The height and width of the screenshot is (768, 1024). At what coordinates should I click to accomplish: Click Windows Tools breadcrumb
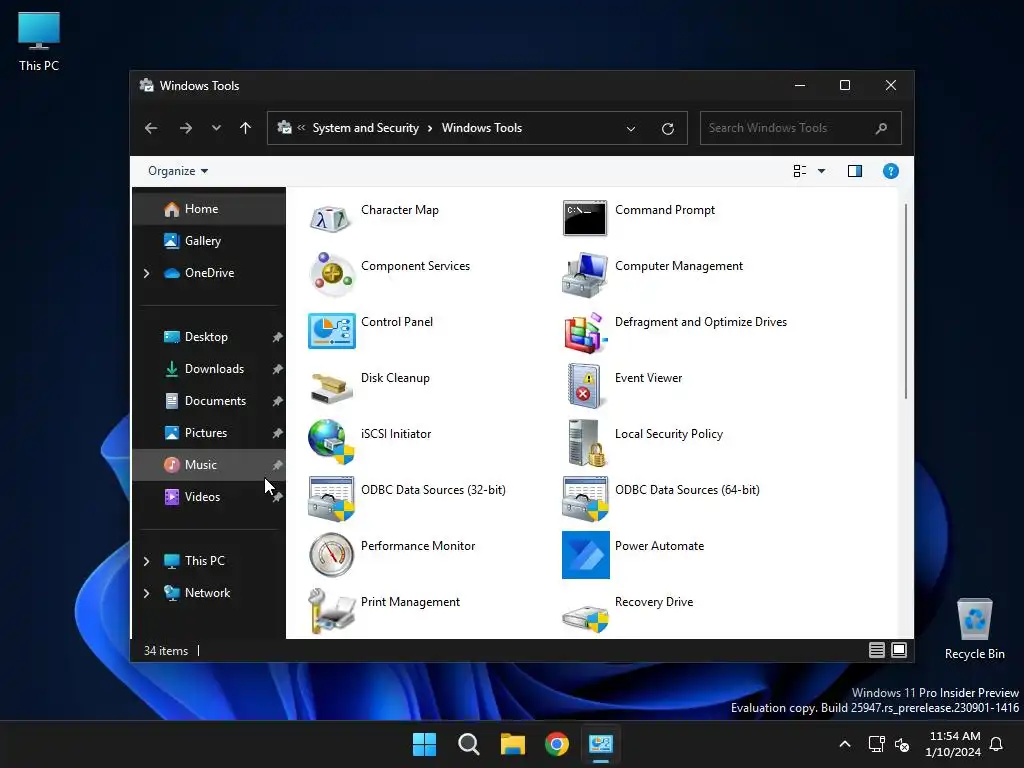pyautogui.click(x=482, y=128)
